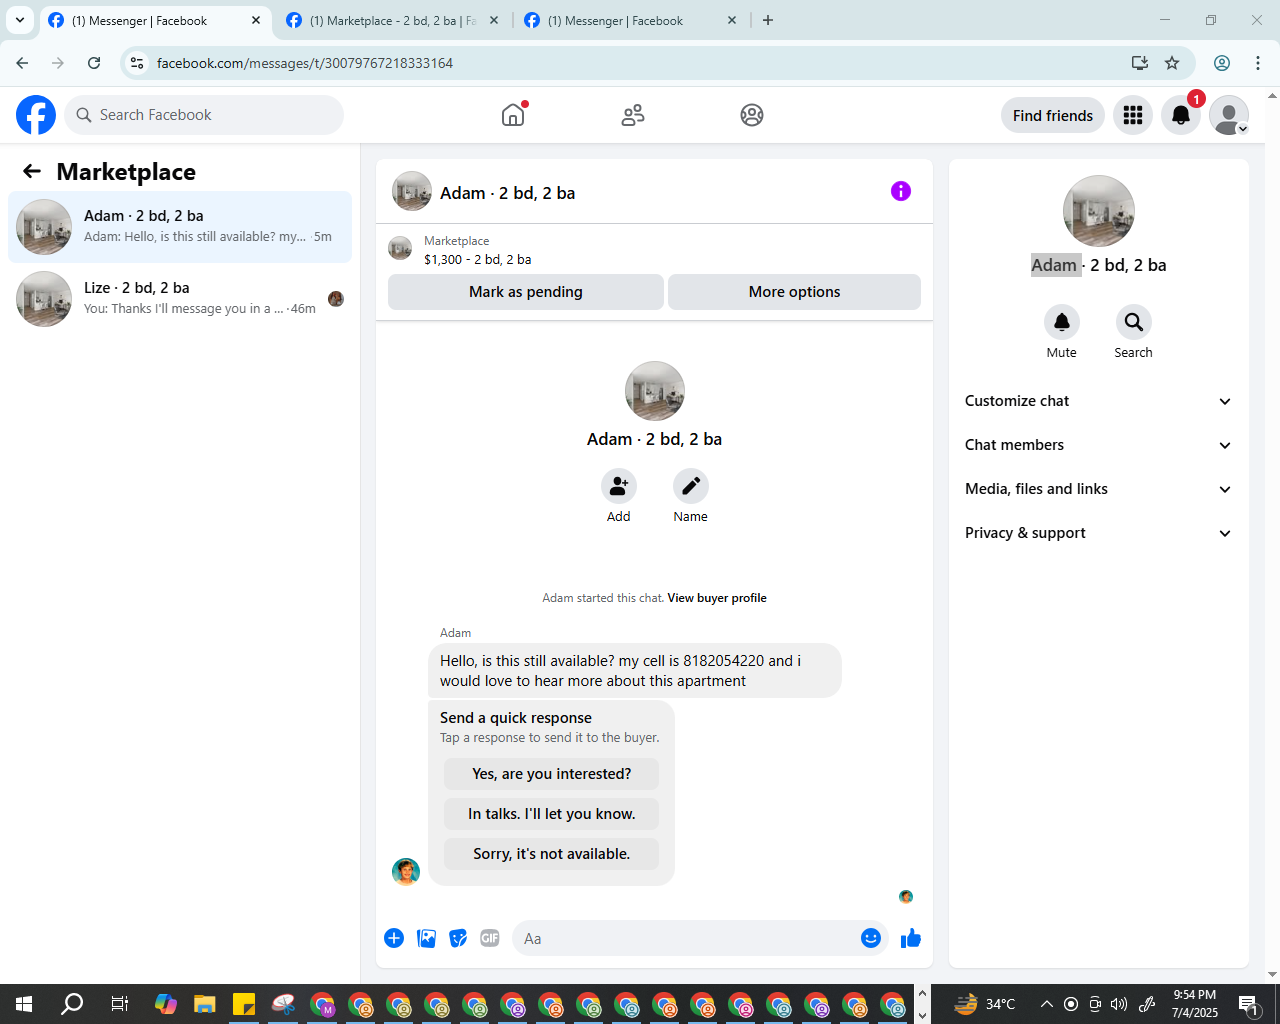Screen dimensions: 1280x1024
Task: Expand Customize chat section
Action: (1098, 401)
